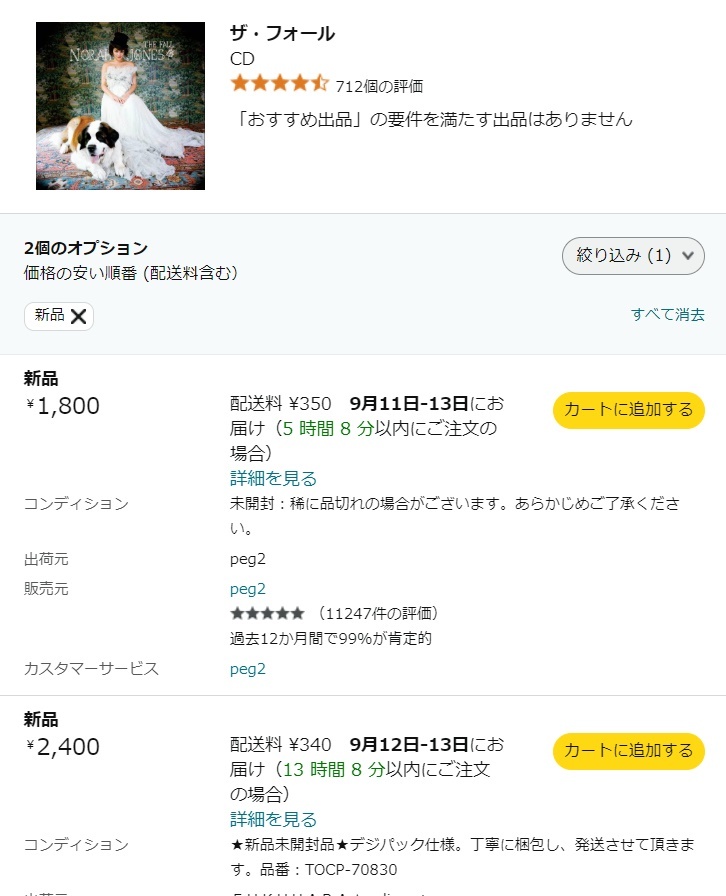Open the 712 ratings count link
726x896 pixels.
coord(379,86)
